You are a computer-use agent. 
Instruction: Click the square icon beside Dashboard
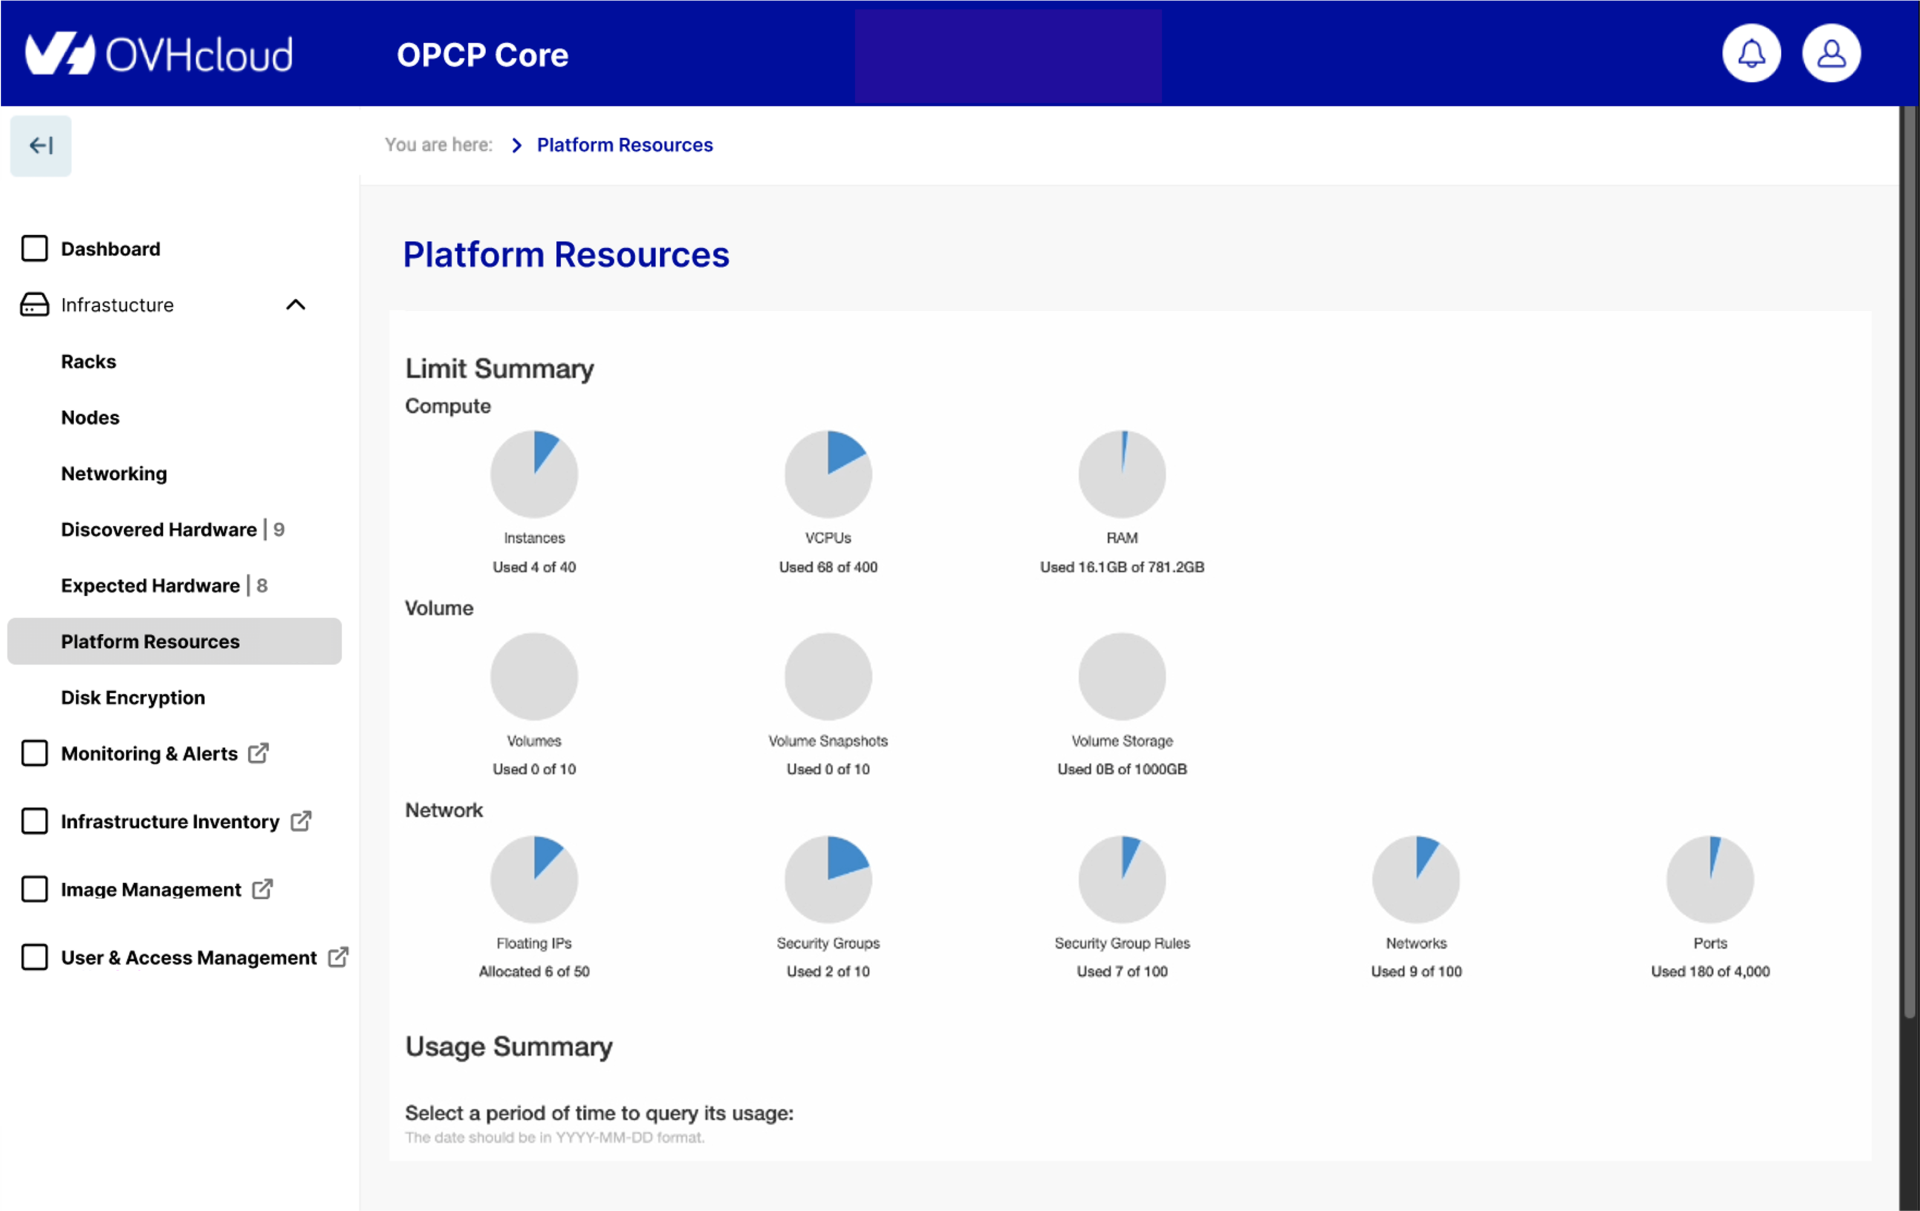35,248
